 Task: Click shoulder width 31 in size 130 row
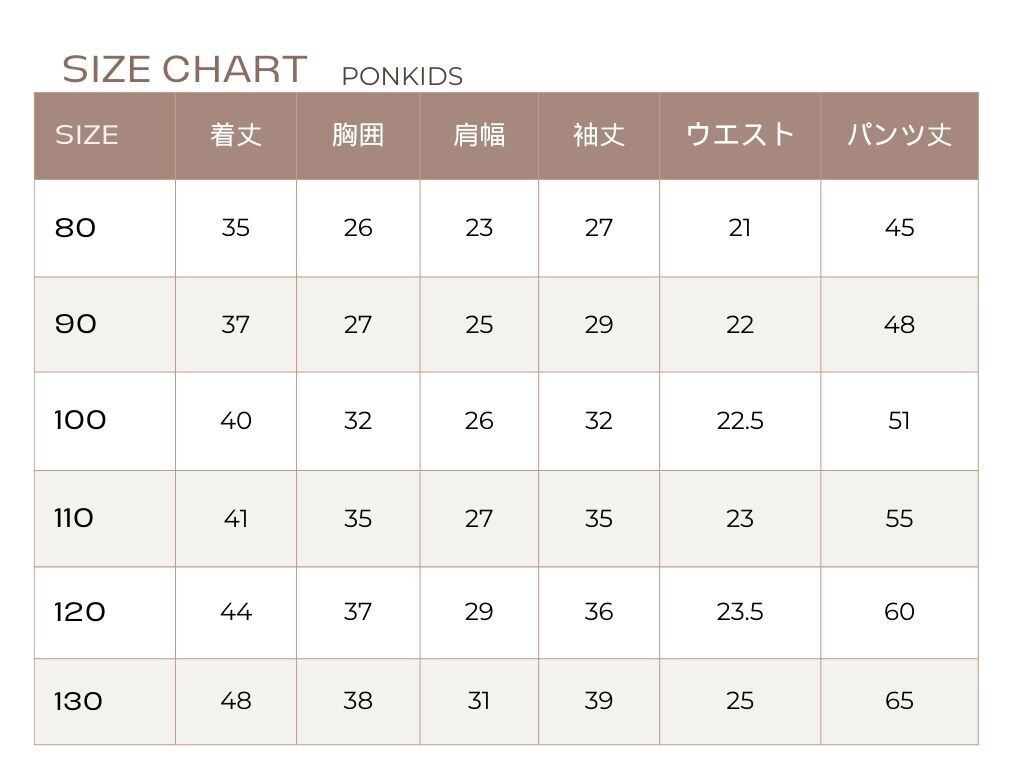click(479, 701)
